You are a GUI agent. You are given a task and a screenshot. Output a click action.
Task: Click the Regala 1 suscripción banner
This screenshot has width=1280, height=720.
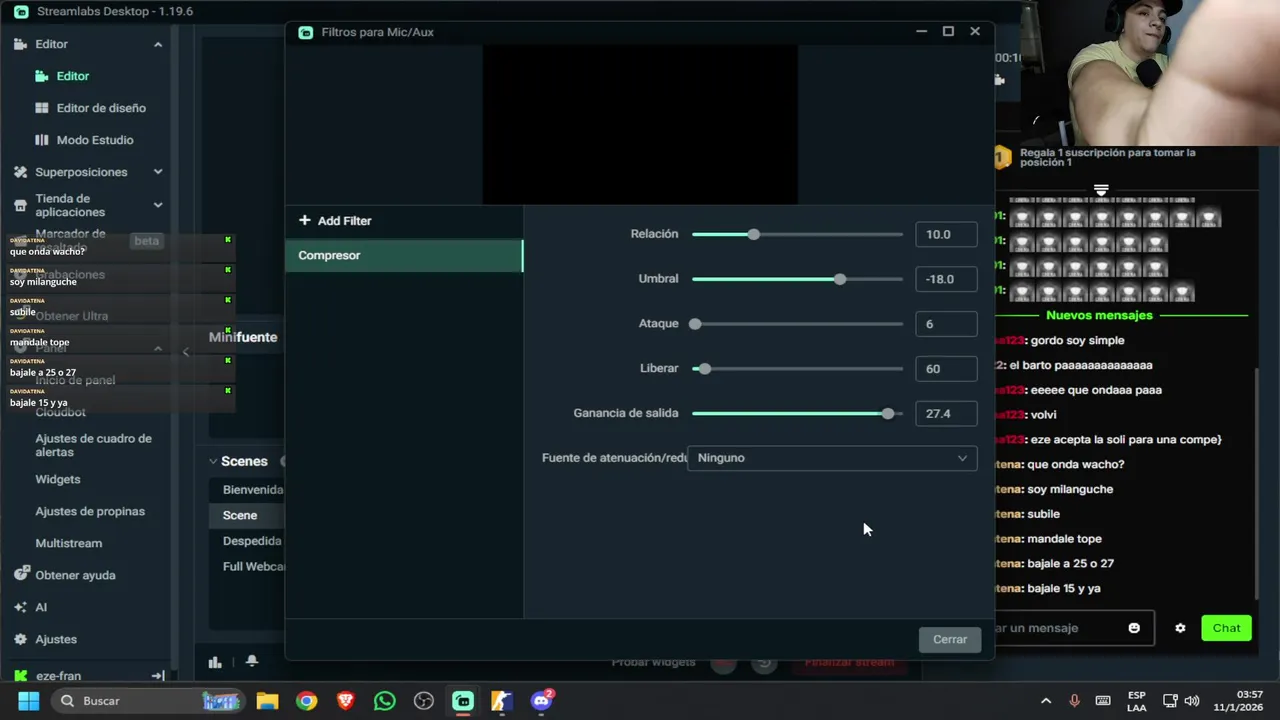(1107, 157)
